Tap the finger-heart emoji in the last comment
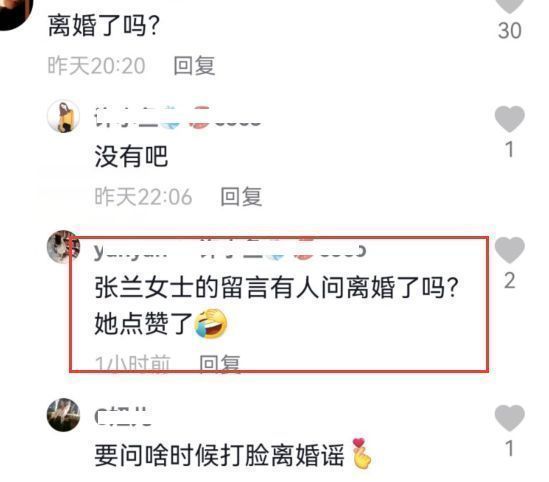This screenshot has width=549, height=482. (362, 454)
